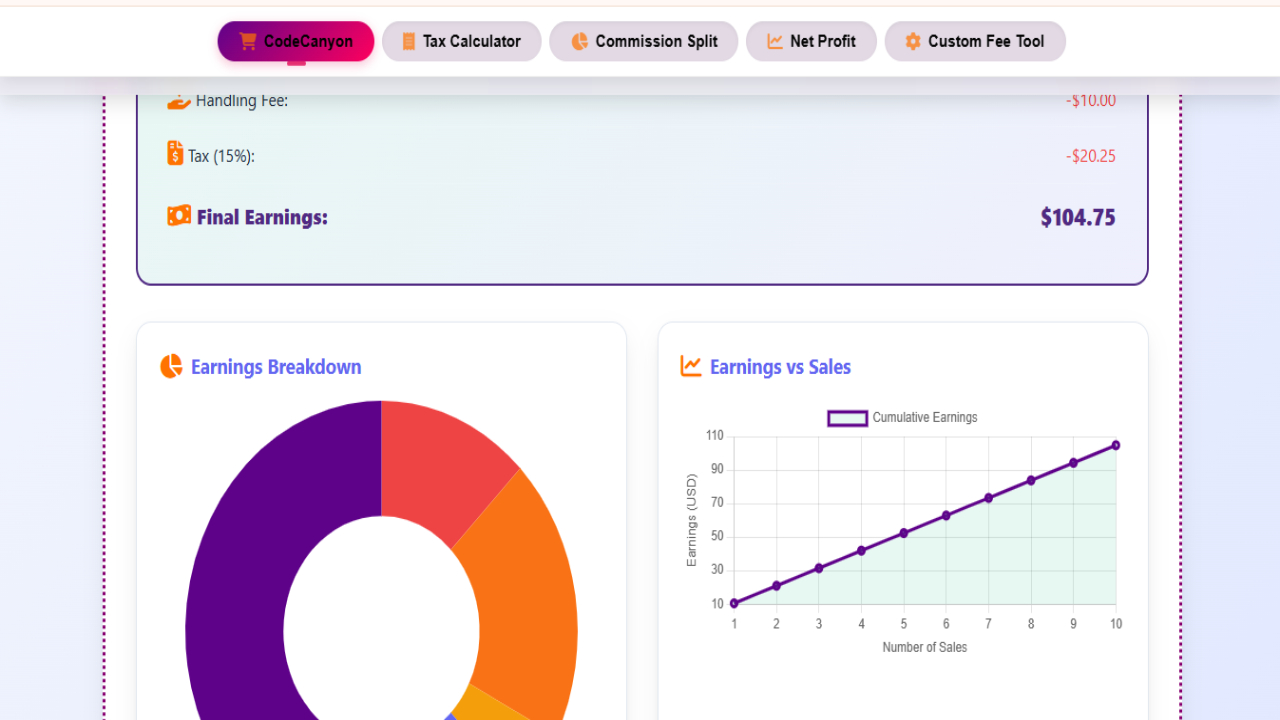The image size is (1280, 720).
Task: Click the line chart point for 8 sales
Action: [x=1031, y=480]
